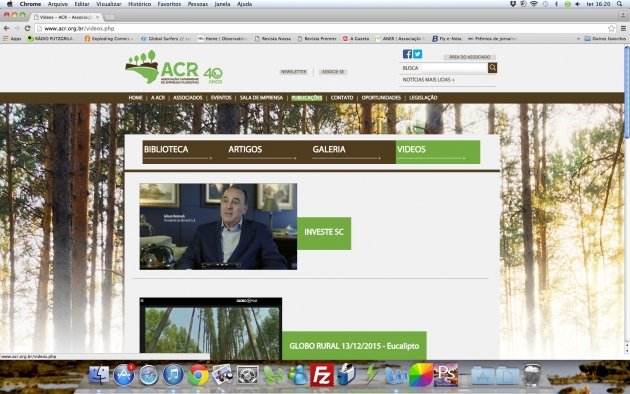630x394 pixels.
Task: Click the NEWSLETTER button
Action: click(294, 71)
